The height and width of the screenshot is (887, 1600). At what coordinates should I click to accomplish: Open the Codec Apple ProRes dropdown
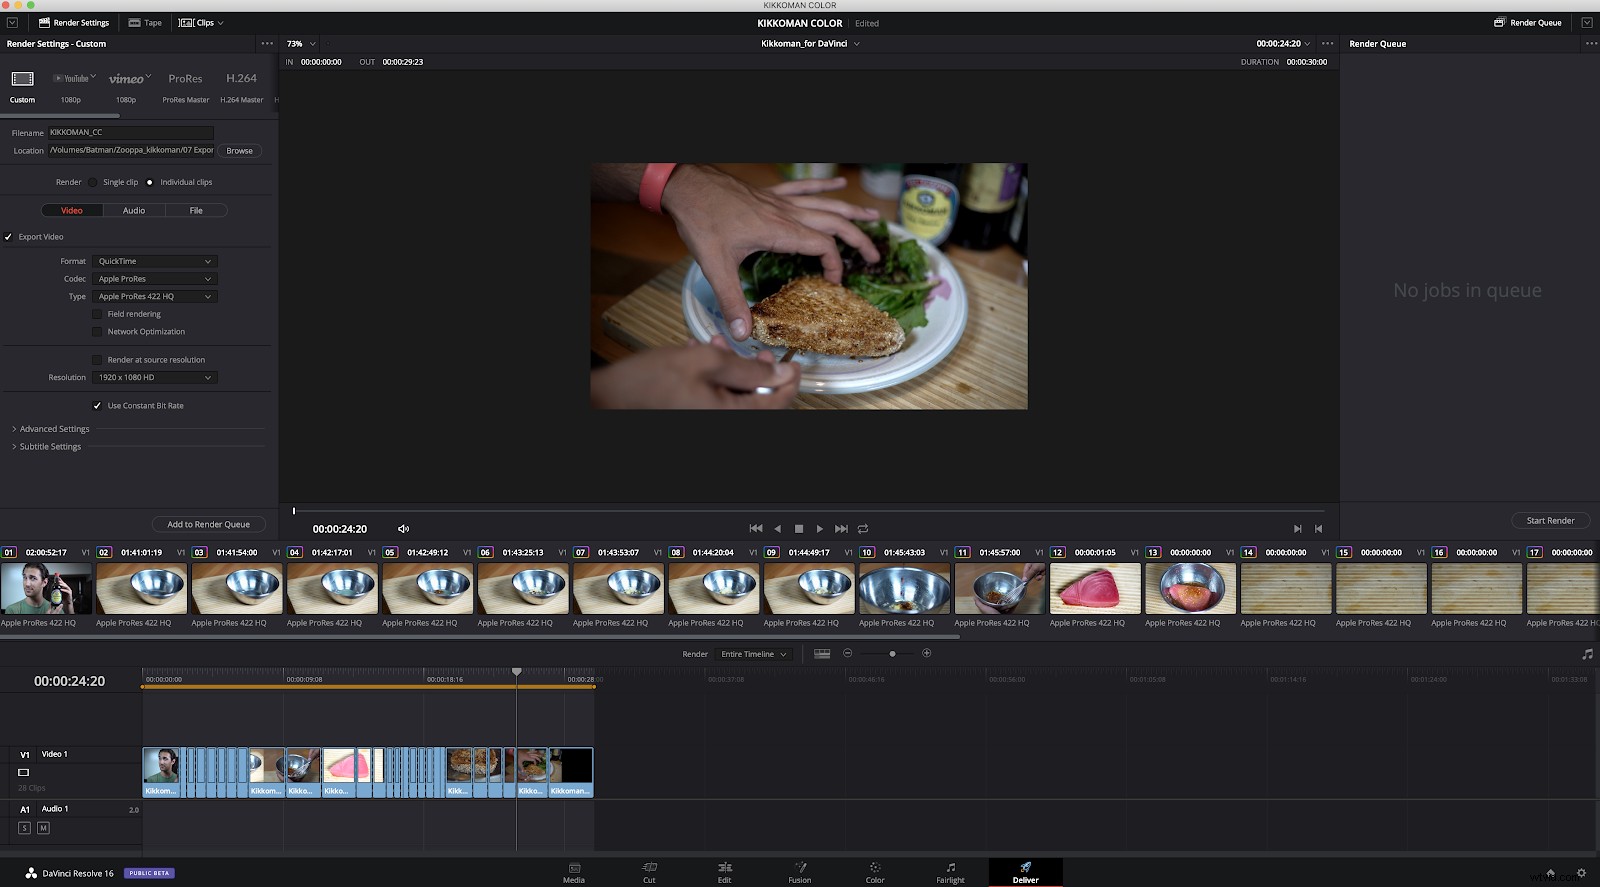155,279
